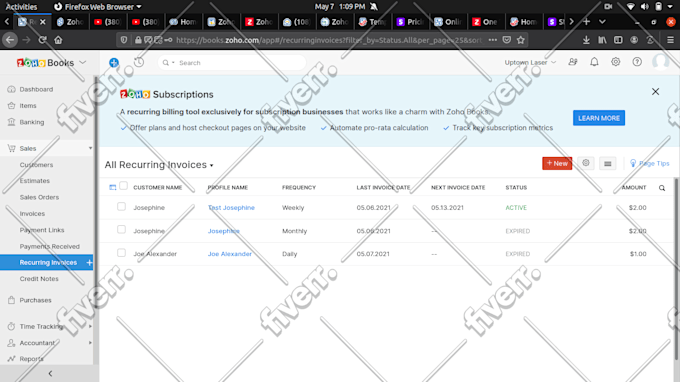Open user profile avatar
This screenshot has width=680, height=382.
(660, 62)
